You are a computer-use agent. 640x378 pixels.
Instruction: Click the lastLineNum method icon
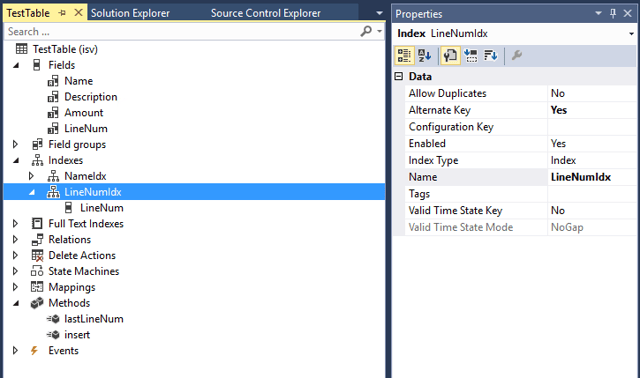(53, 319)
